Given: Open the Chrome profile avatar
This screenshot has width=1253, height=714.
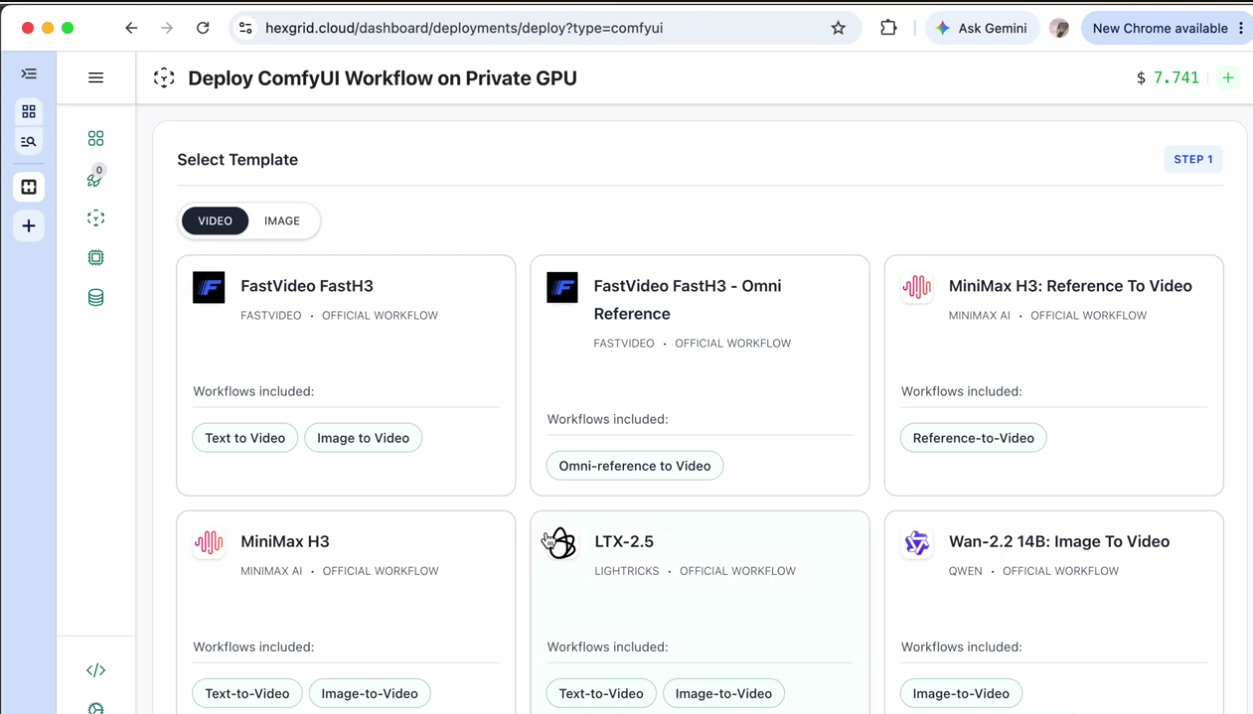Looking at the screenshot, I should pos(1059,28).
